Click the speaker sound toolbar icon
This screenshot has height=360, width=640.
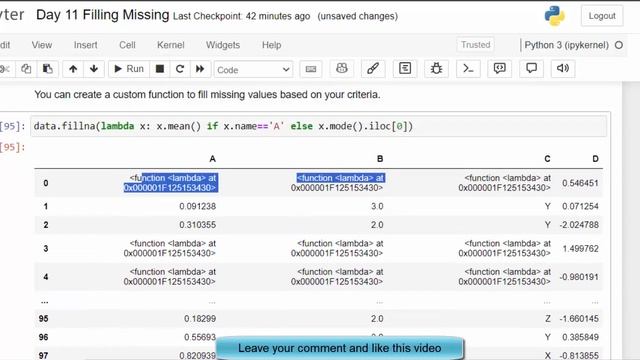coord(563,69)
